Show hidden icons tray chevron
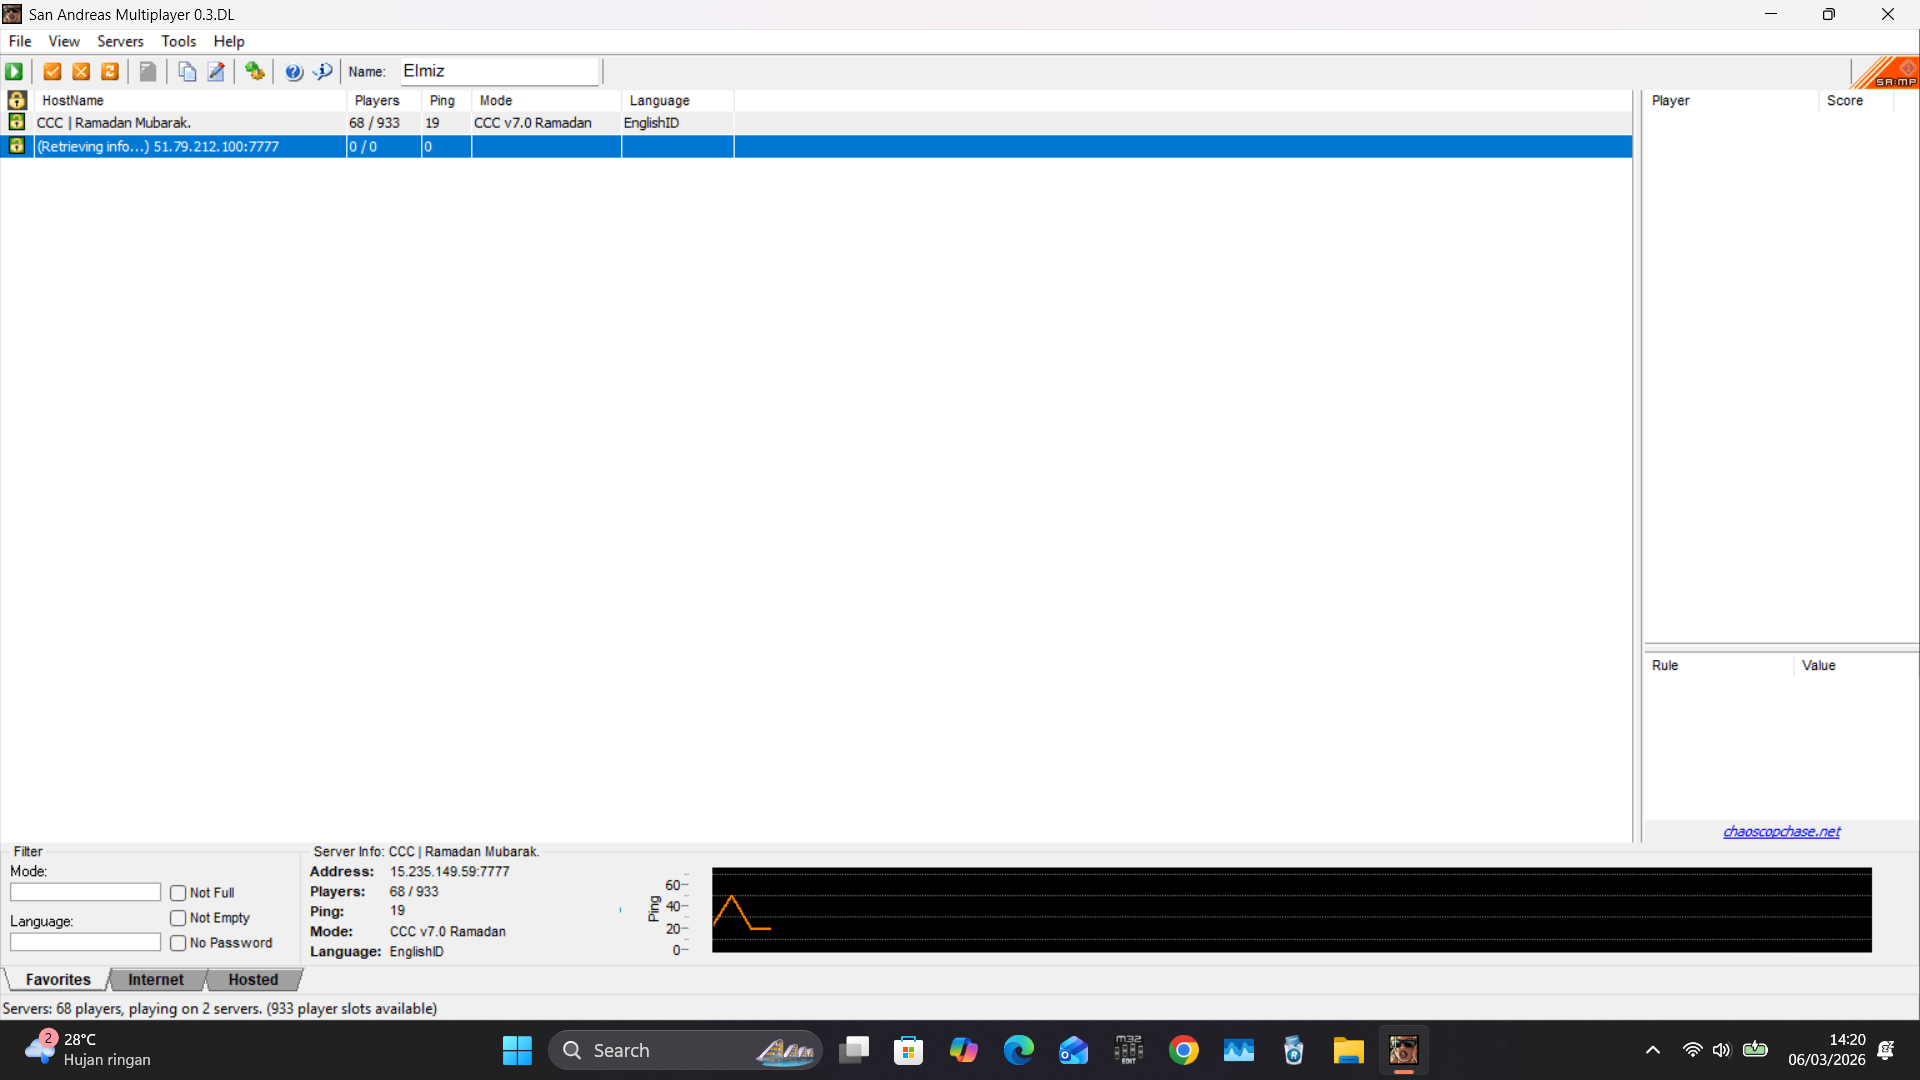Viewport: 1920px width, 1080px height. click(1652, 1050)
